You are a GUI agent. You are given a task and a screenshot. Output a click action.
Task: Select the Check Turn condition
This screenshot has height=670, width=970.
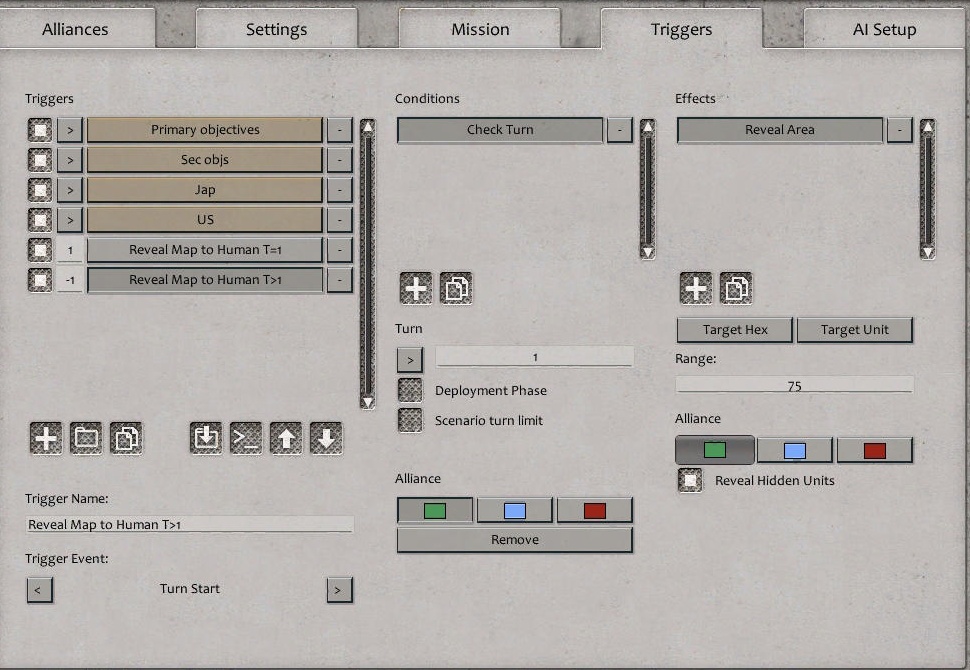500,130
